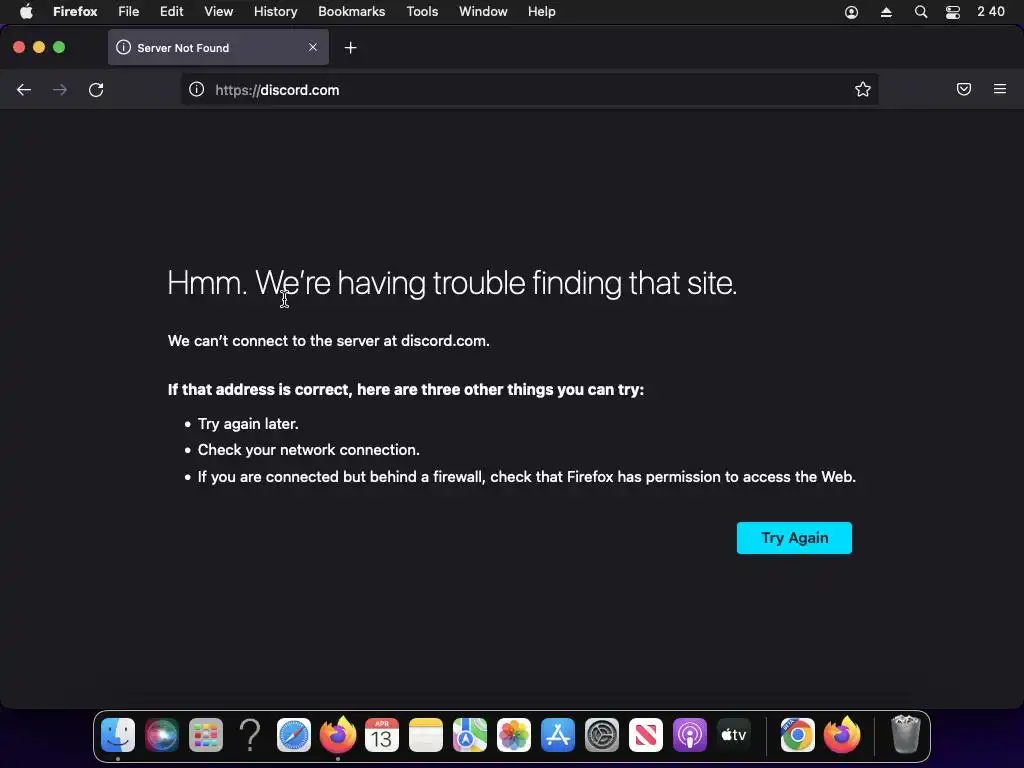Open Podcasts from the Dock
This screenshot has height=768, width=1024.
(x=690, y=735)
